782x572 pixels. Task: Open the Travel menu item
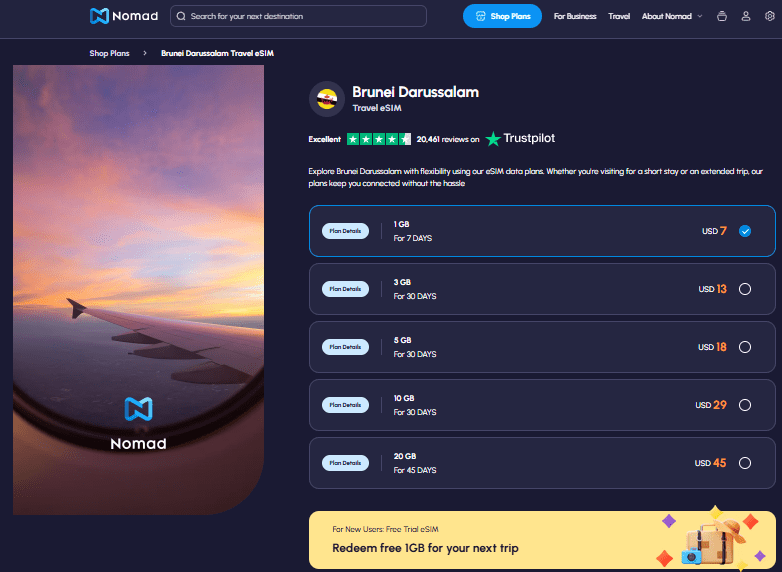[x=619, y=16]
